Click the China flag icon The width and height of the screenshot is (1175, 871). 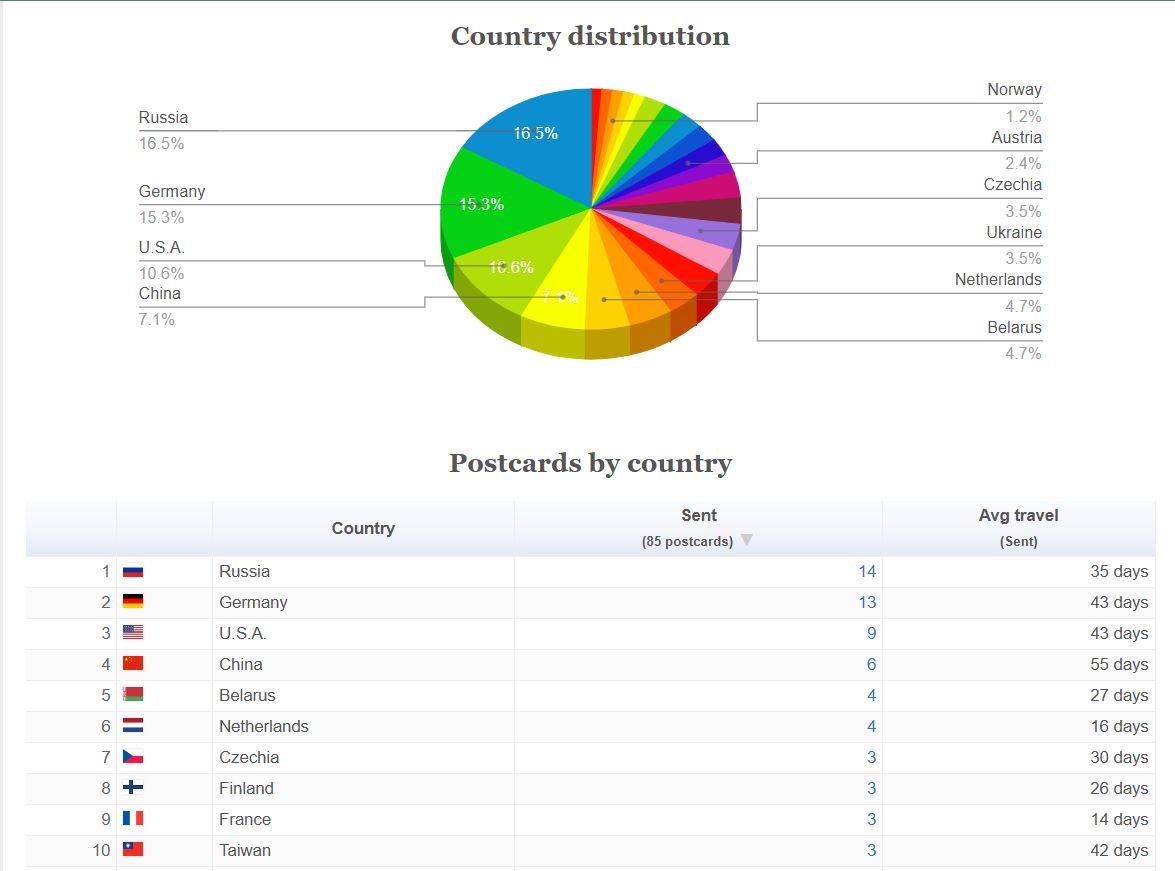click(x=133, y=665)
